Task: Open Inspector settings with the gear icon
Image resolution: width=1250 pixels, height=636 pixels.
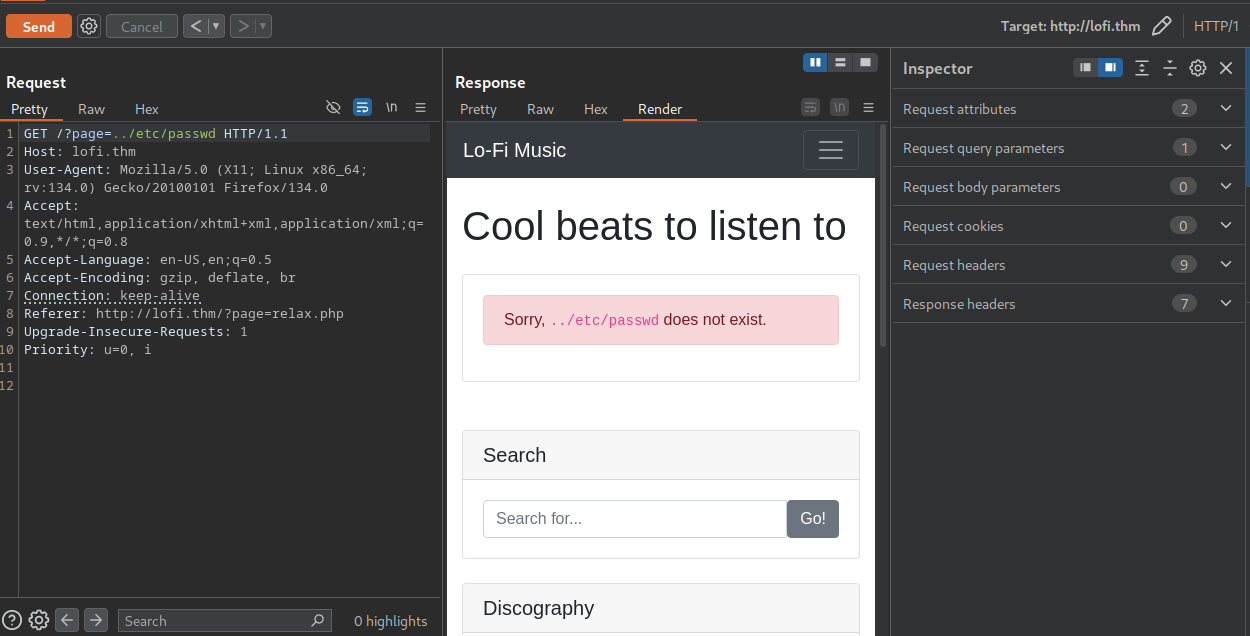Action: pyautogui.click(x=1198, y=68)
